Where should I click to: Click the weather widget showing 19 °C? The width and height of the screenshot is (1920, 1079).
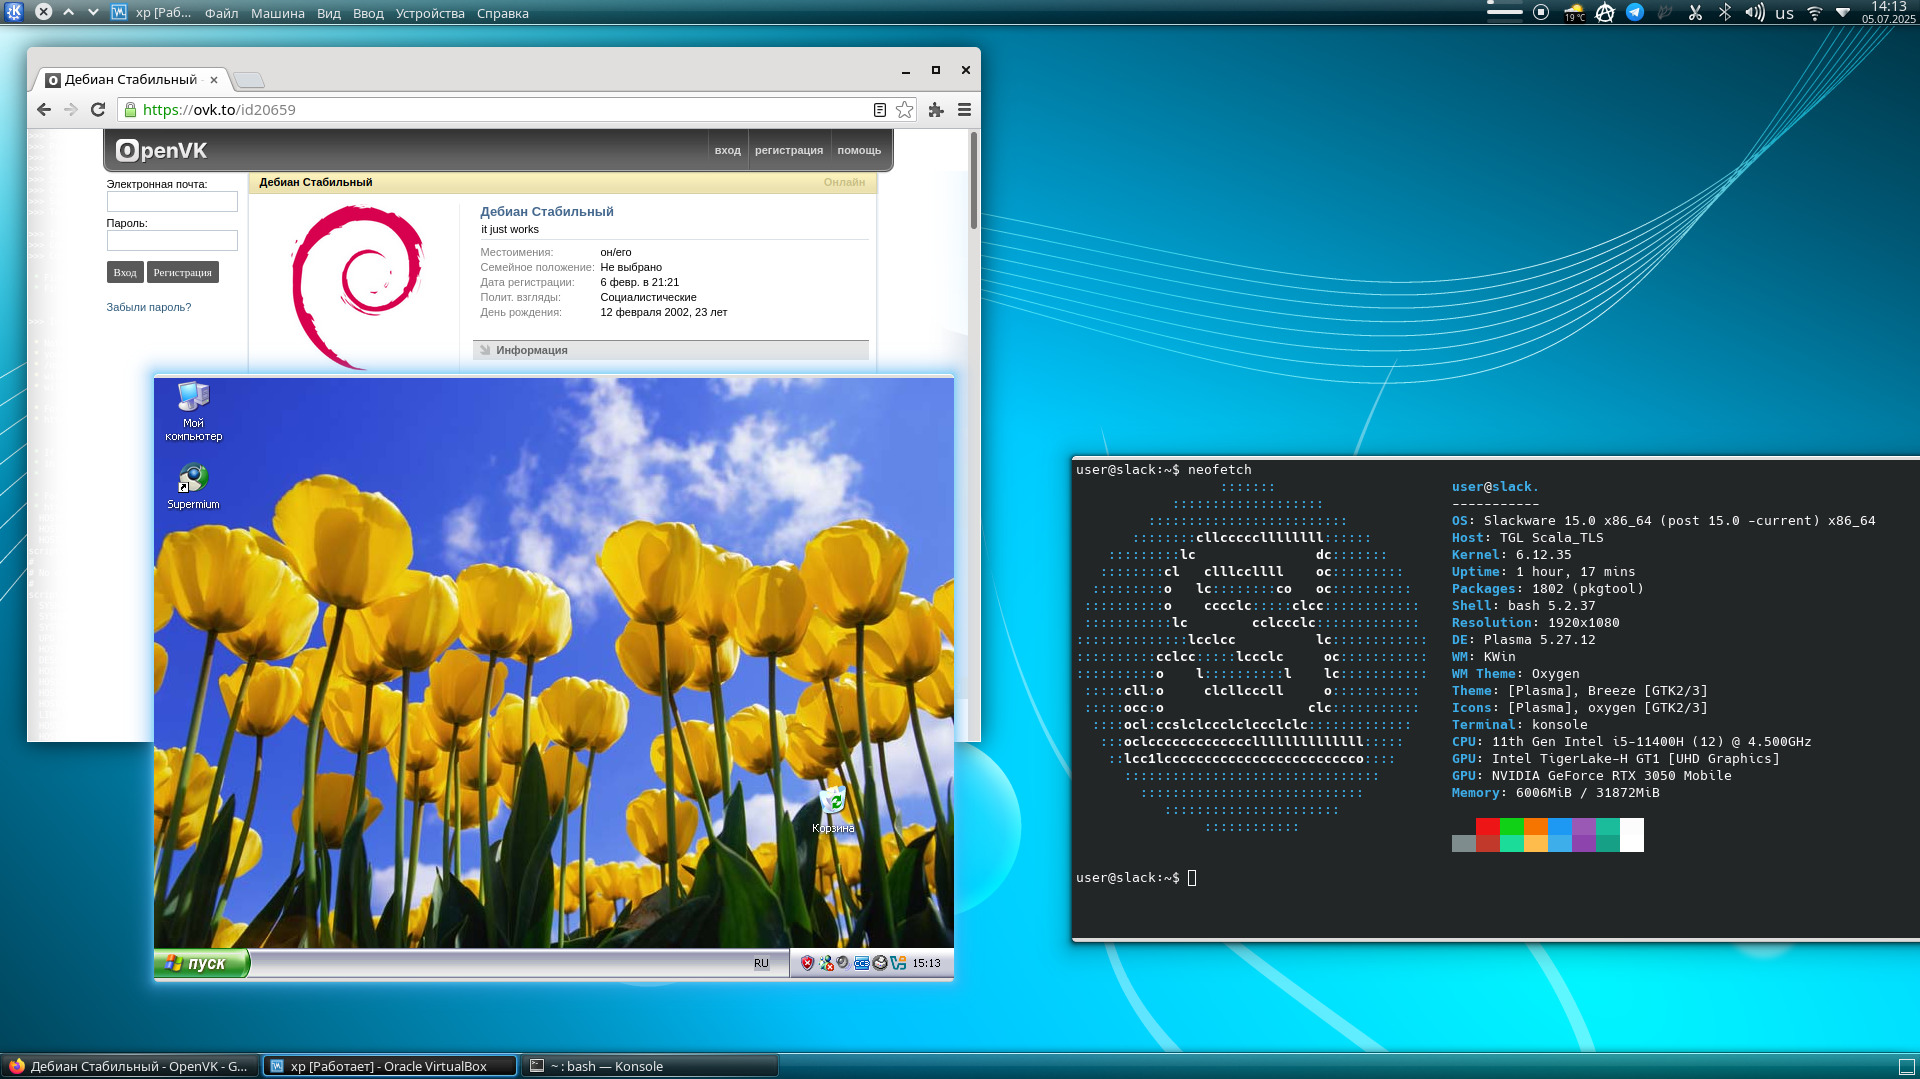coord(1574,13)
